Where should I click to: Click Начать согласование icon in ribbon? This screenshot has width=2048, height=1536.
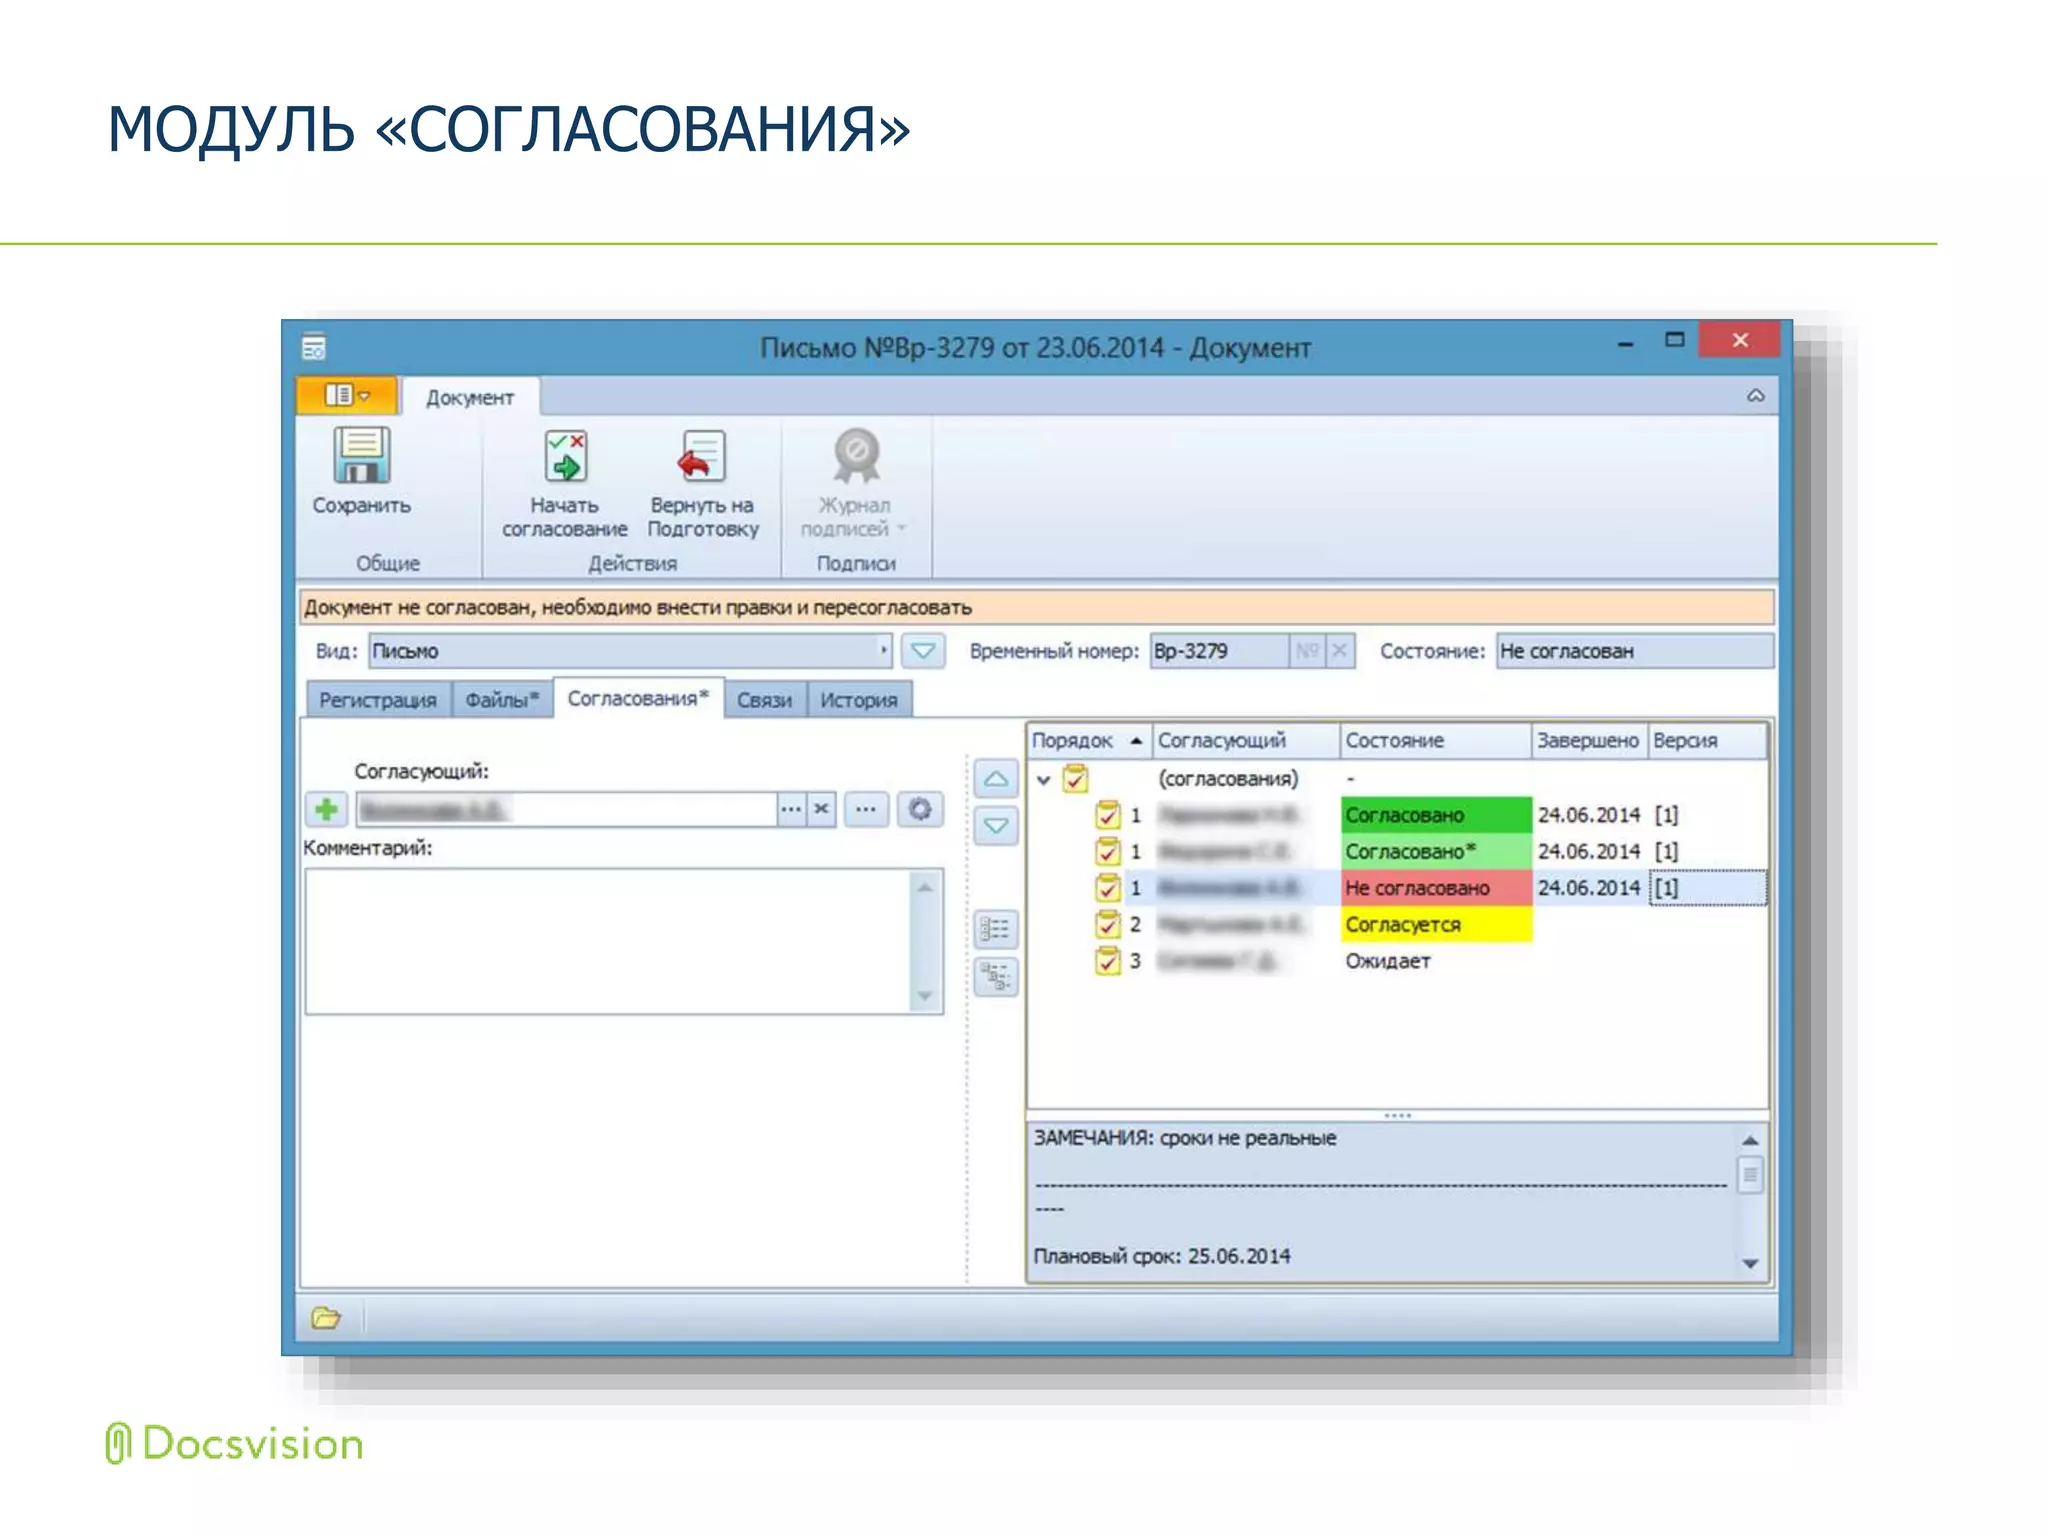click(566, 456)
